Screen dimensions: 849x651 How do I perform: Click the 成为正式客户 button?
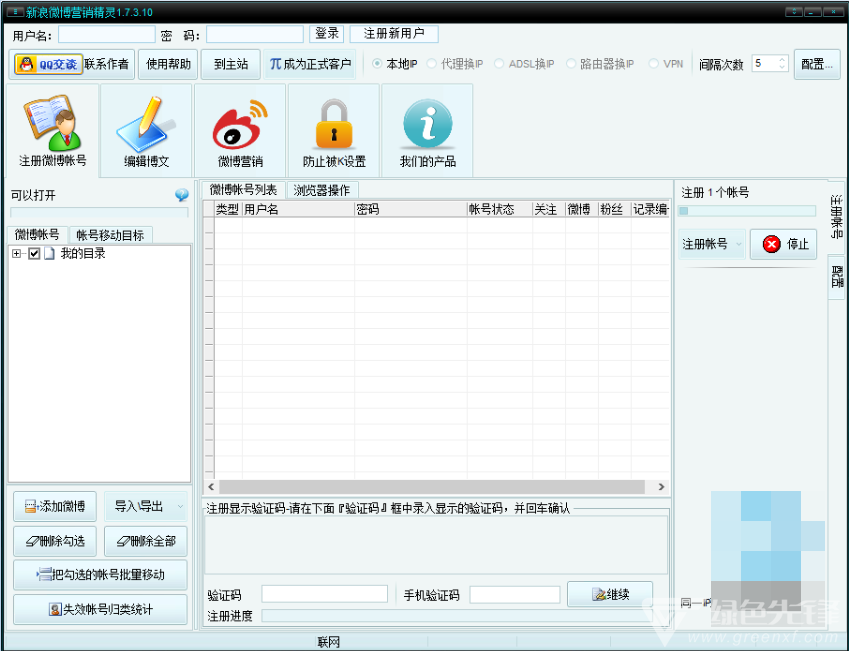[x=310, y=64]
